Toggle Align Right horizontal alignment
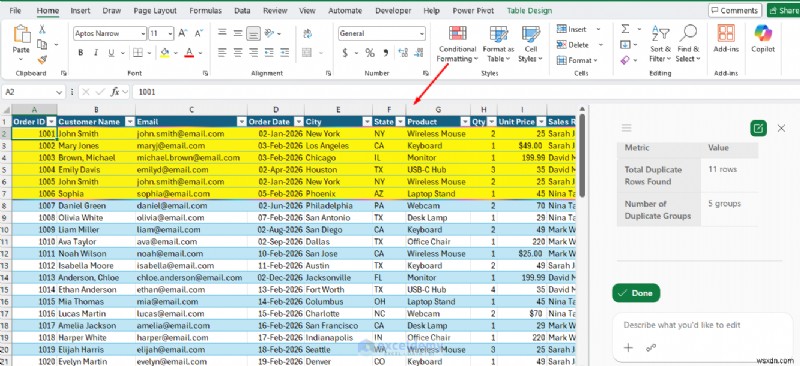Image resolution: width=800 pixels, height=366 pixels. point(253,52)
